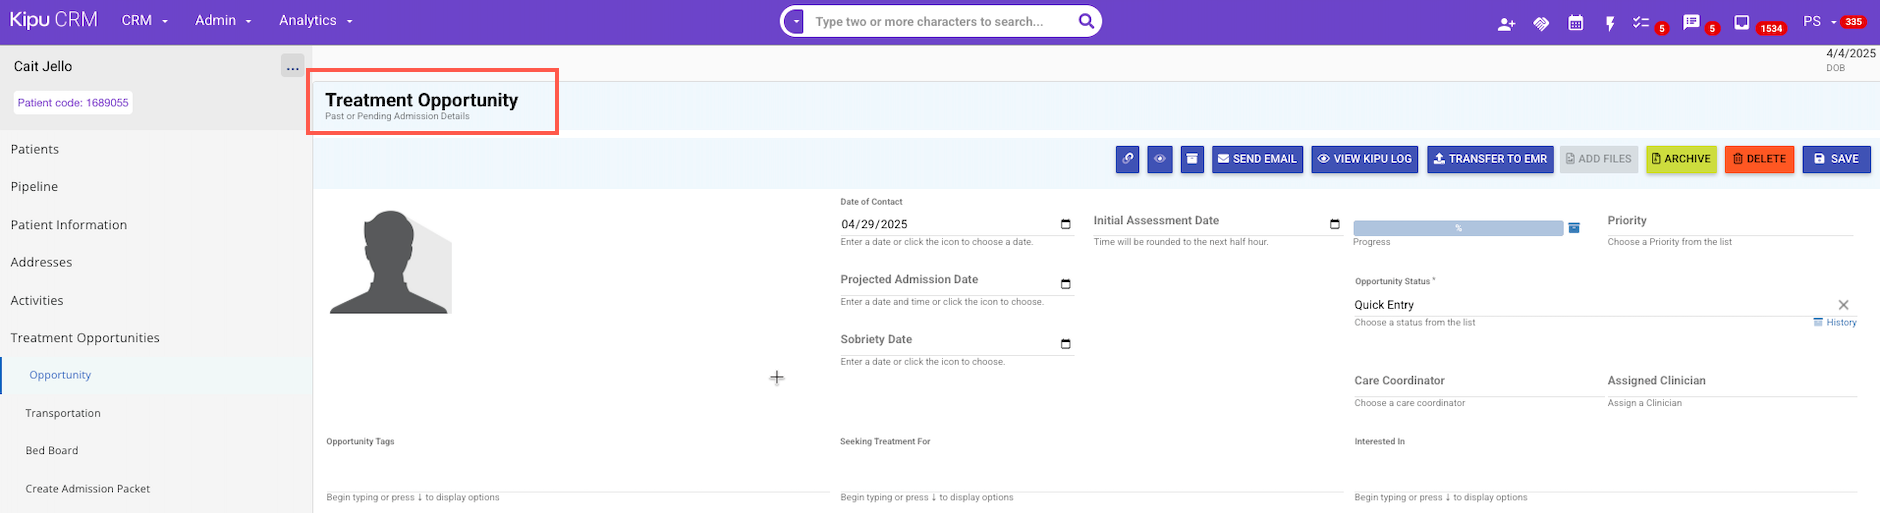This screenshot has width=1880, height=513.
Task: Expand the CRM dropdown menu
Action: (145, 21)
